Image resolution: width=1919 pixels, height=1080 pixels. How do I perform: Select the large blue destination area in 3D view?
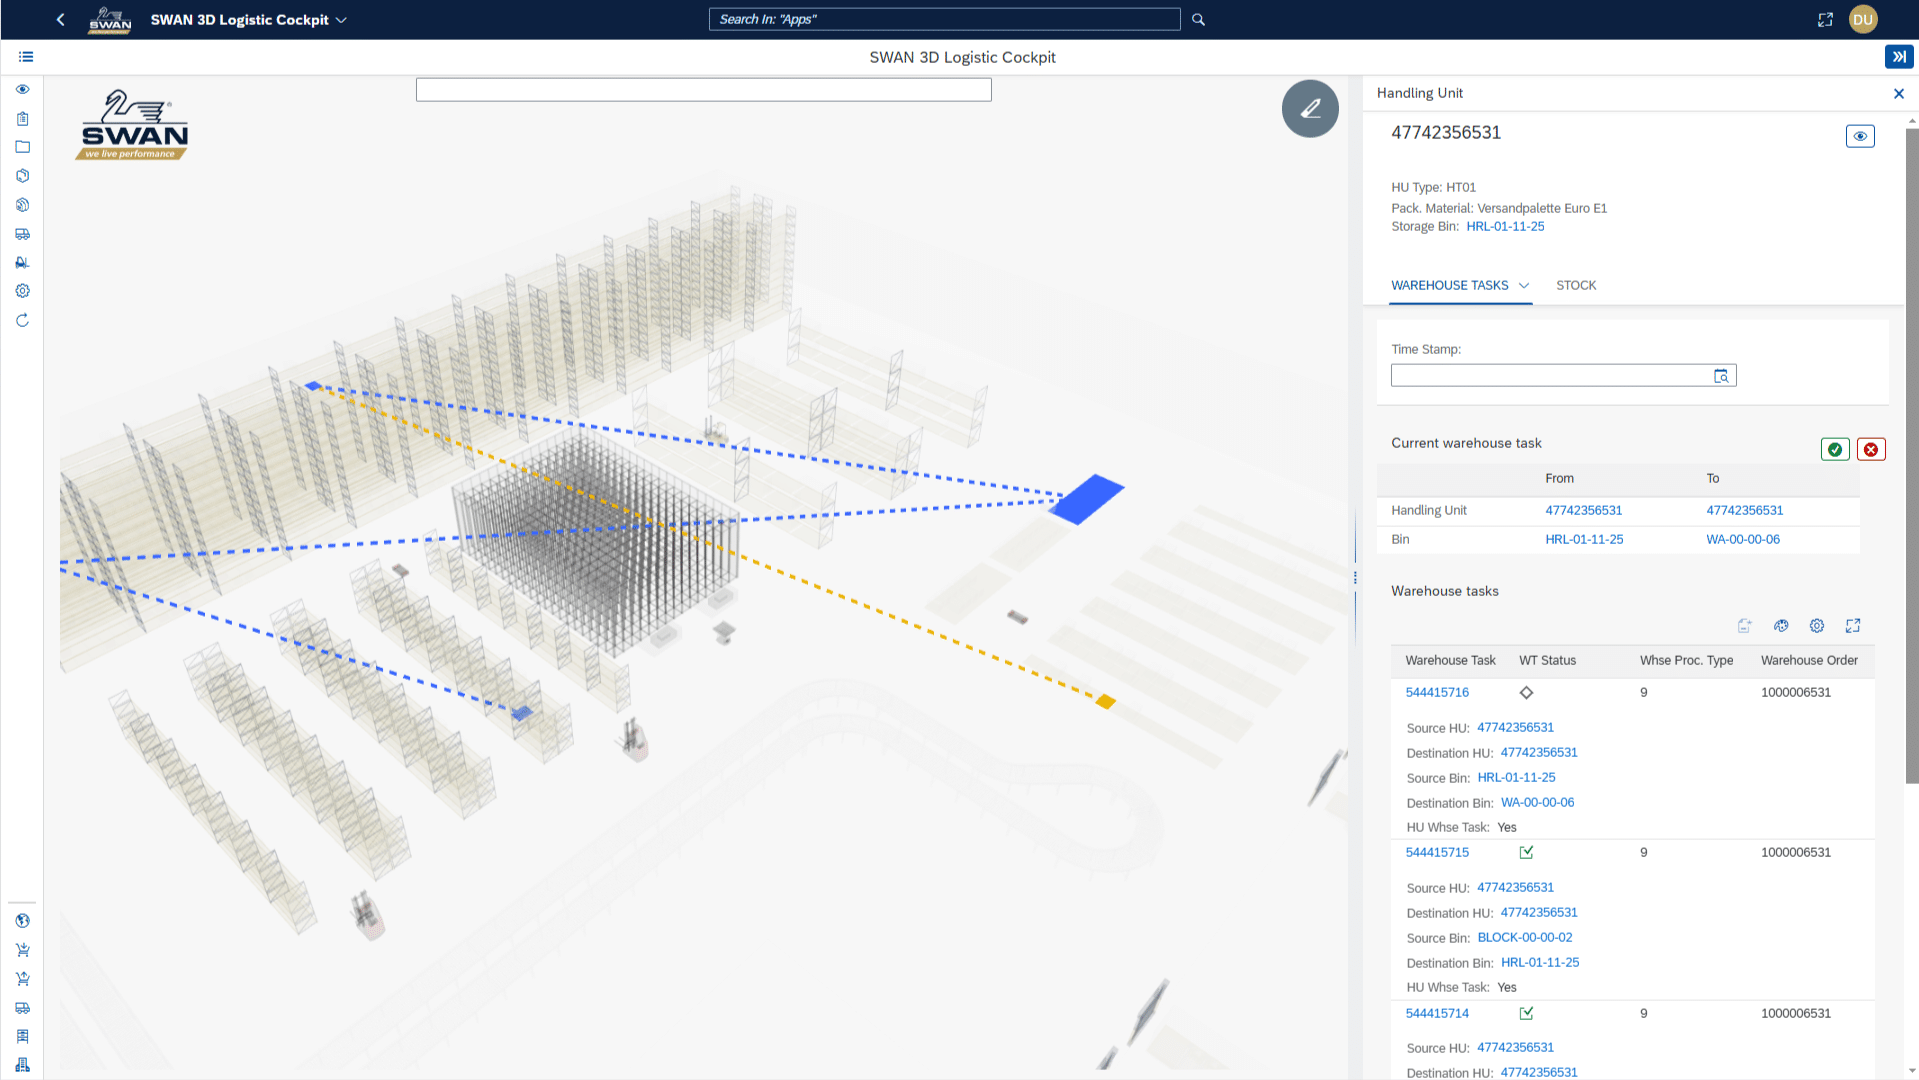pyautogui.click(x=1086, y=498)
